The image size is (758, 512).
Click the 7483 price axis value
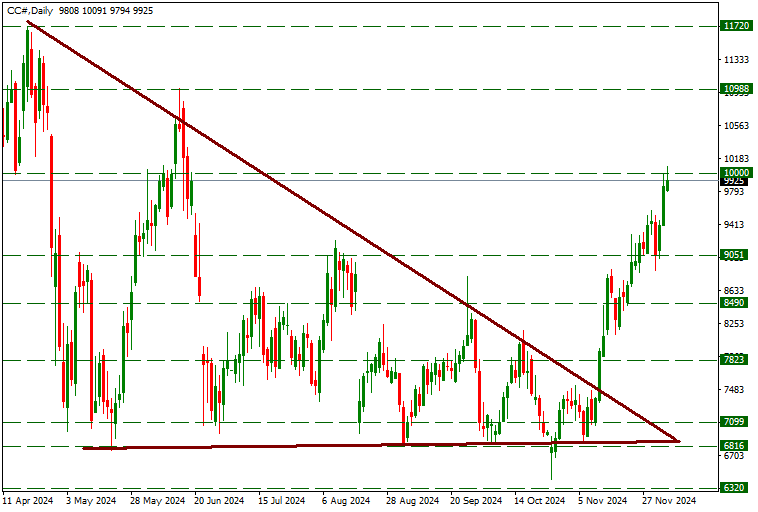[x=734, y=390]
